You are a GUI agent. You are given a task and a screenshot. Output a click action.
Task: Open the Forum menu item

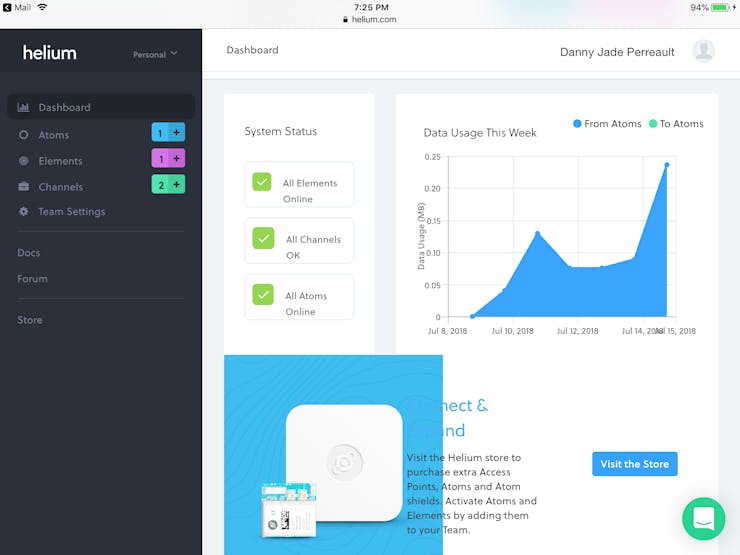pos(33,279)
